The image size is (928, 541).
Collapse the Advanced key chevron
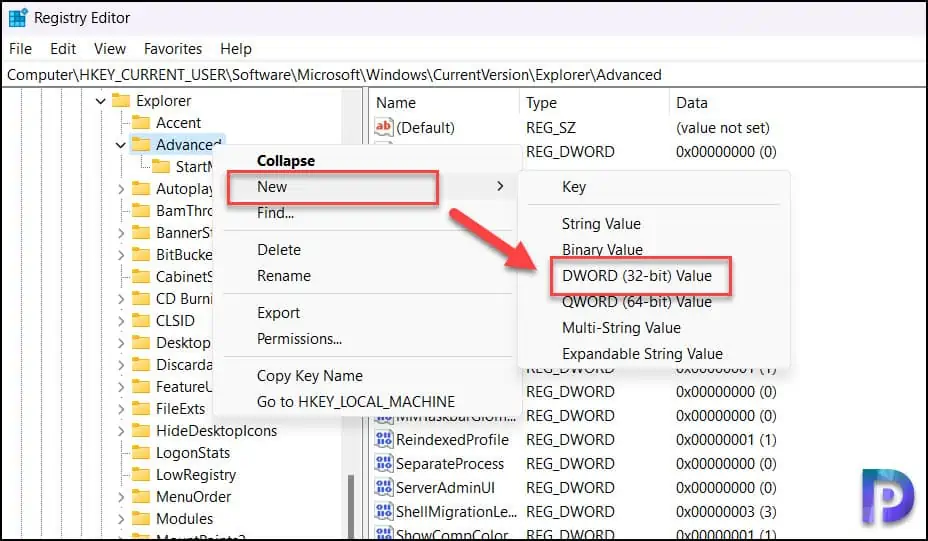pyautogui.click(x=121, y=145)
